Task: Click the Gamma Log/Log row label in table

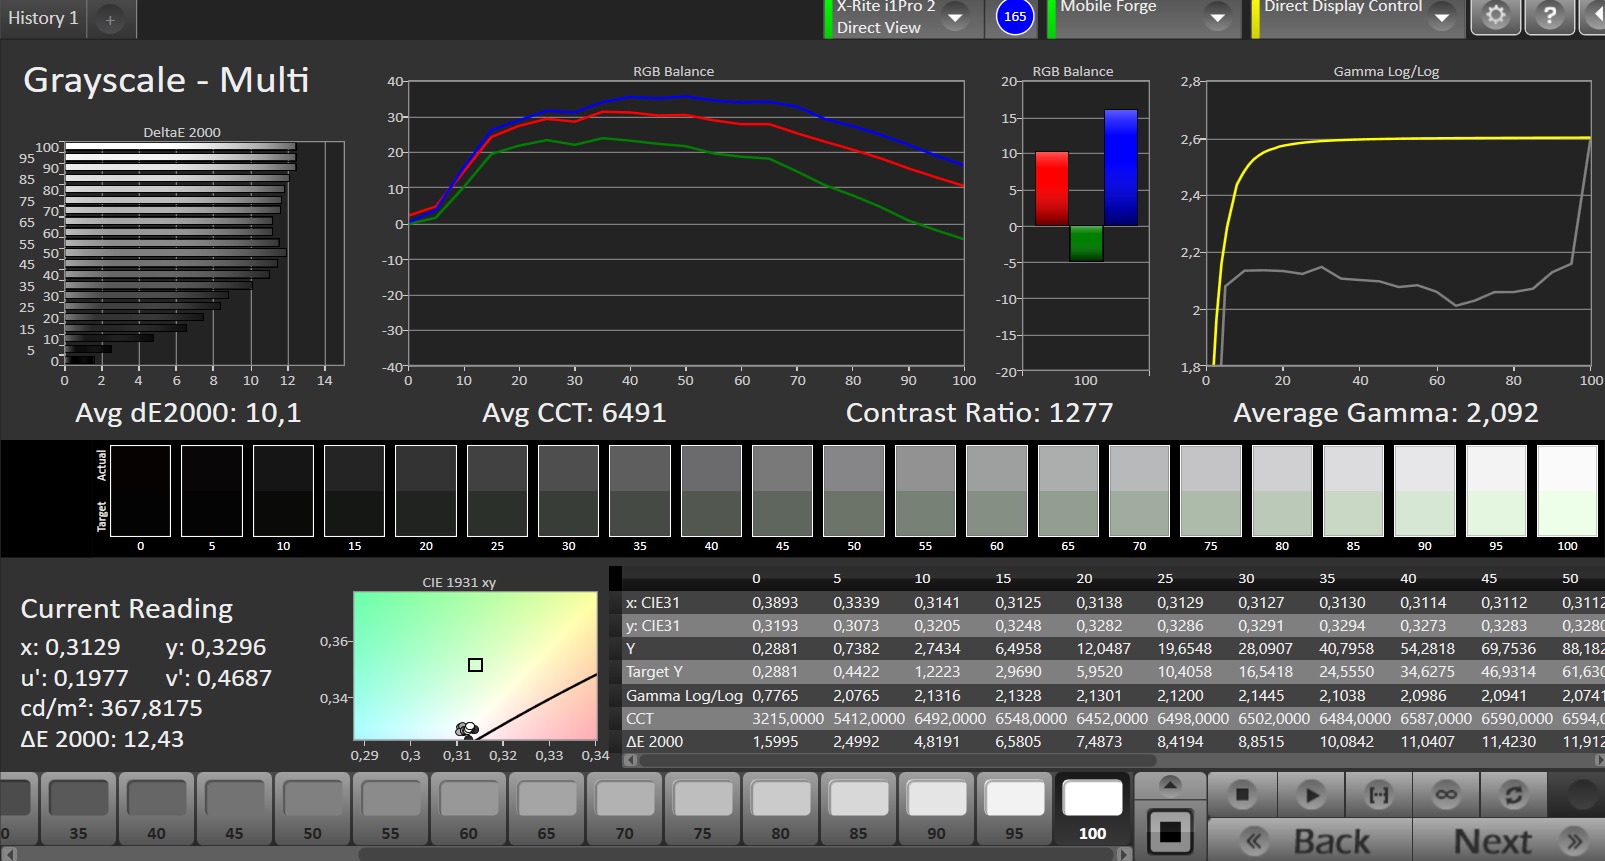Action: coord(684,696)
